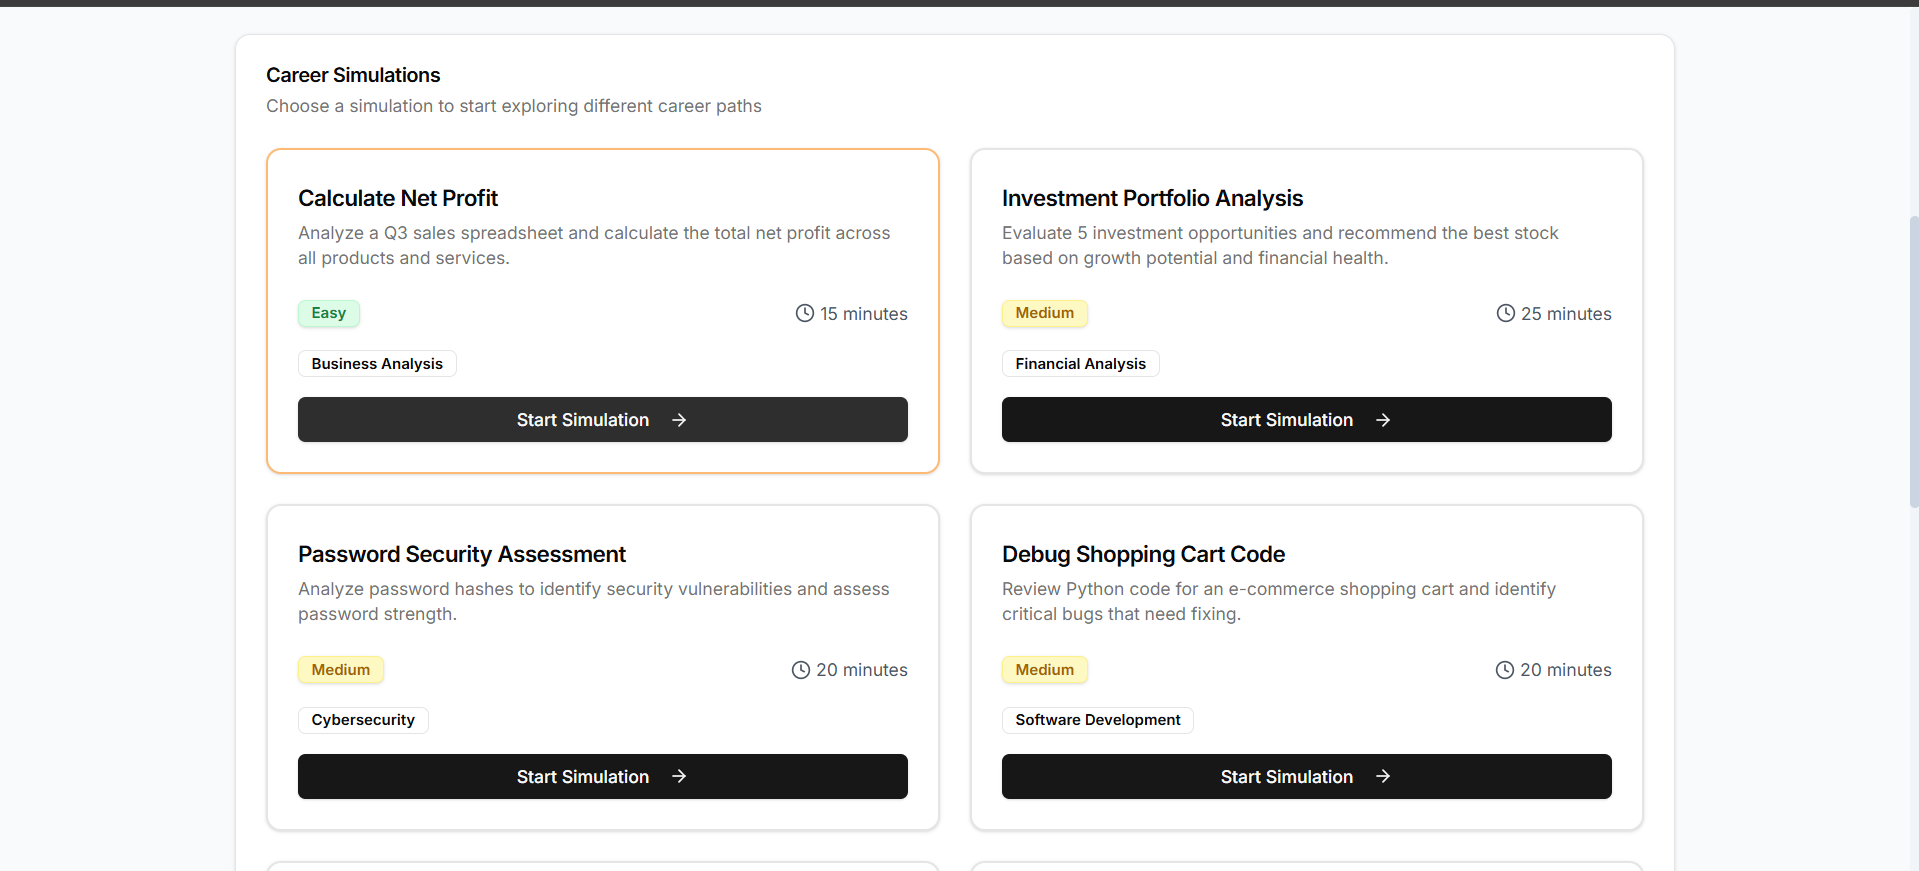The width and height of the screenshot is (1919, 871).
Task: Select the Cybersecurity tag
Action: pos(363,720)
